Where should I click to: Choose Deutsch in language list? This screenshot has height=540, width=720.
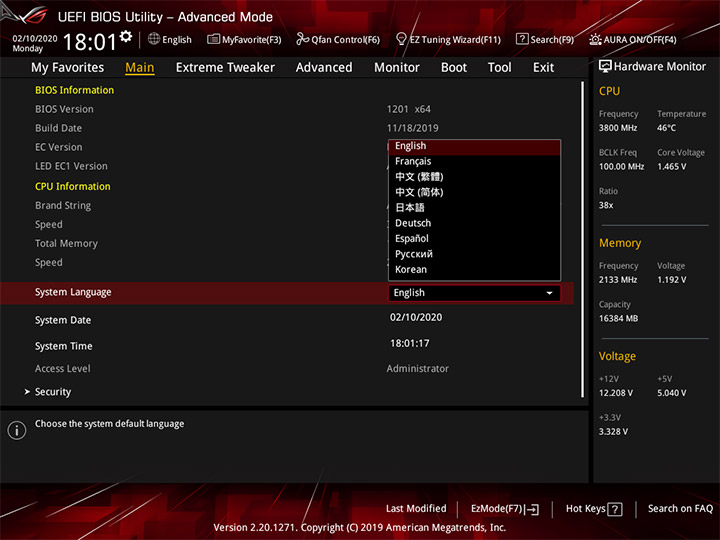(x=474, y=223)
